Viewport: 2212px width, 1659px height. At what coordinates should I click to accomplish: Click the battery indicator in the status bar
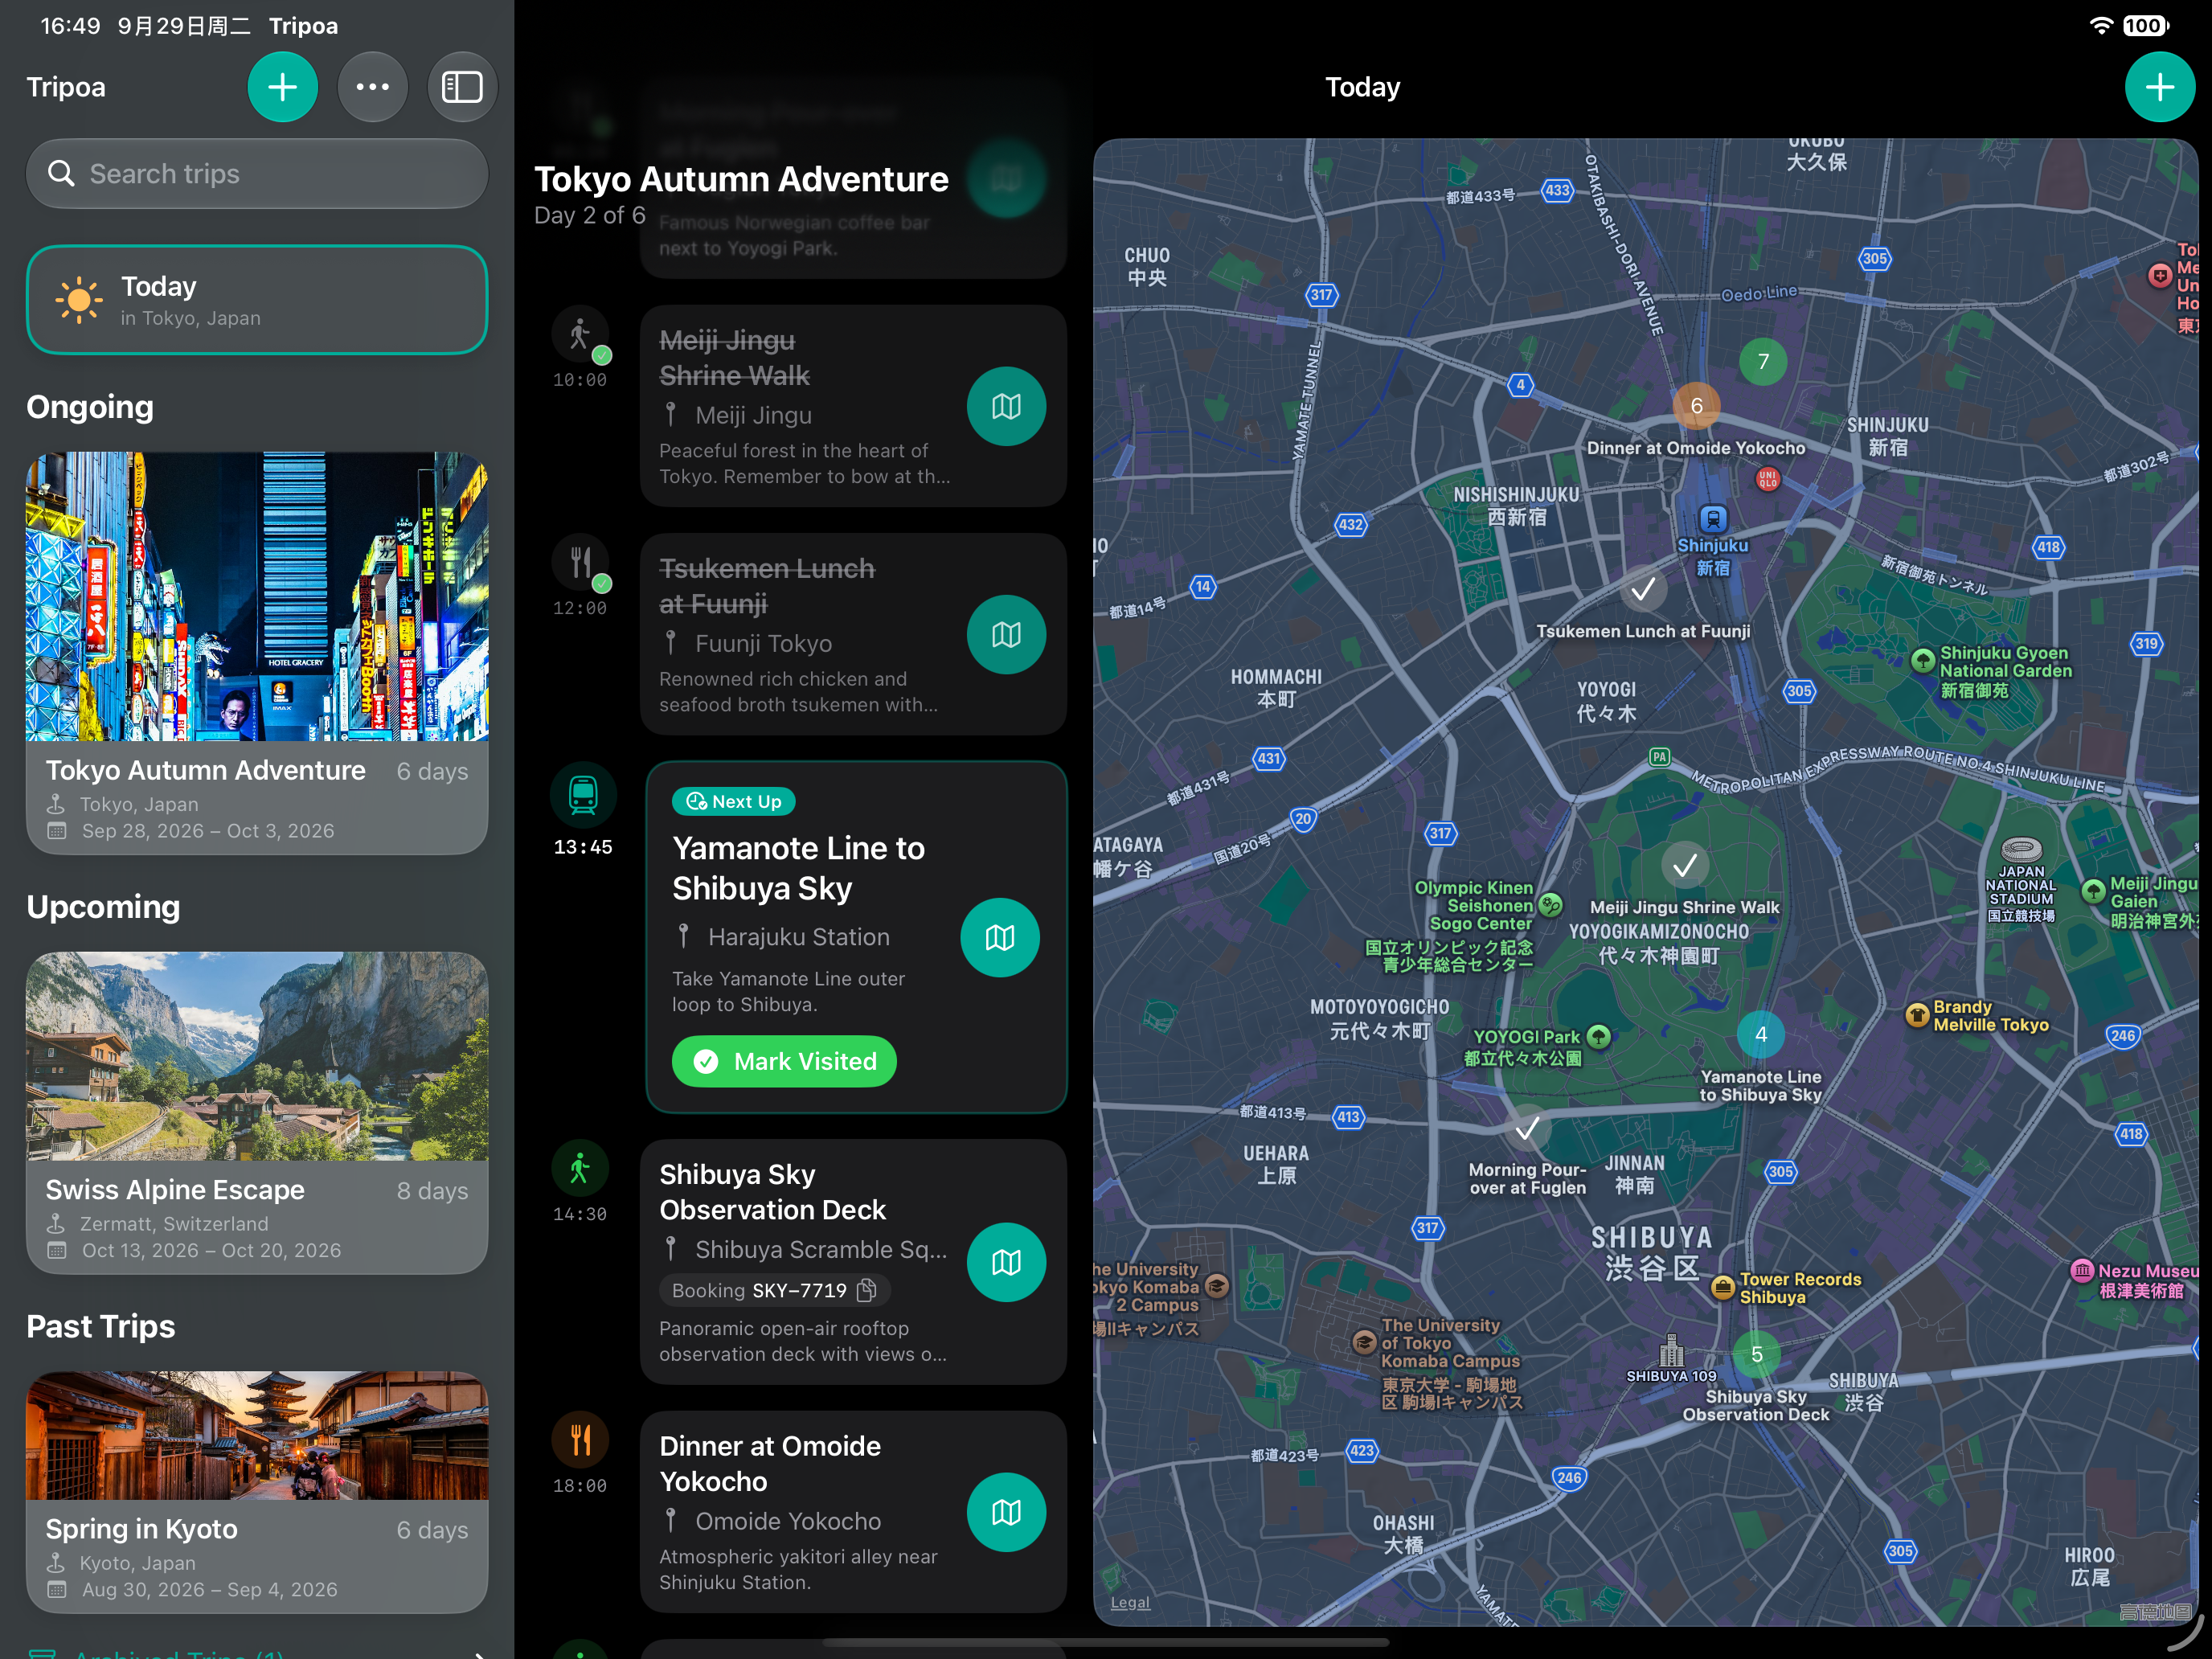2146,25
